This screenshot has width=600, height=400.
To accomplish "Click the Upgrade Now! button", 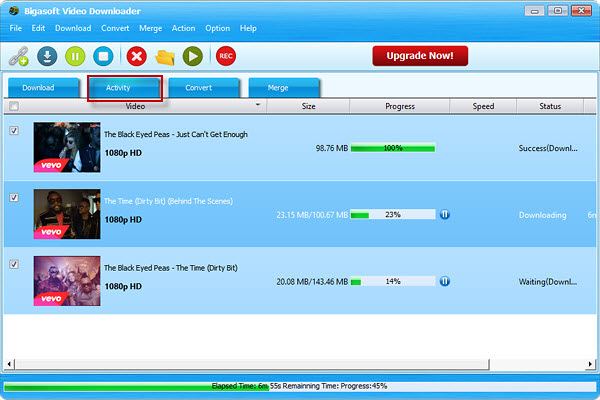I will pyautogui.click(x=420, y=56).
